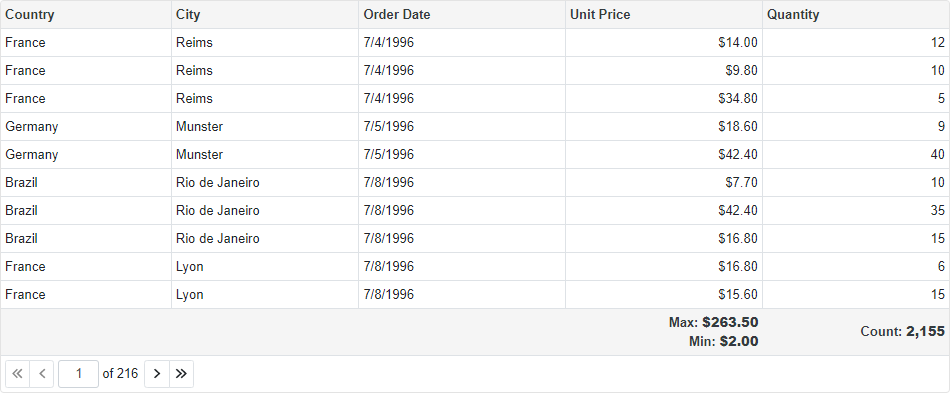Click the Lyon cell priced at $15.60

(265, 294)
